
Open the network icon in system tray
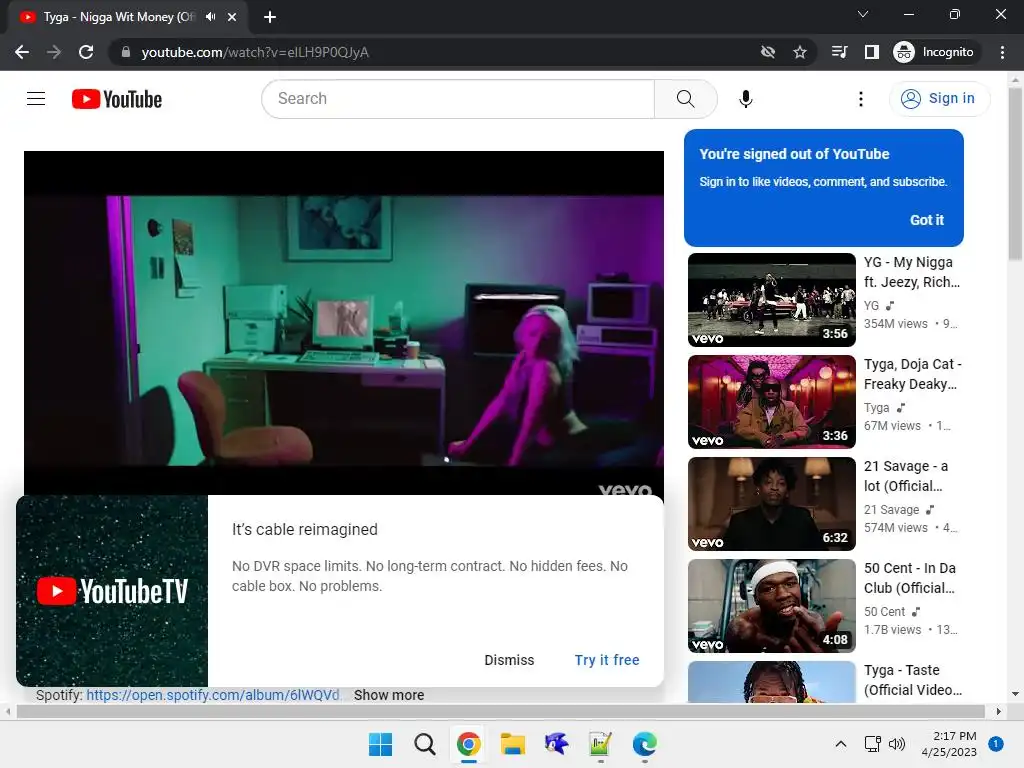click(x=872, y=744)
